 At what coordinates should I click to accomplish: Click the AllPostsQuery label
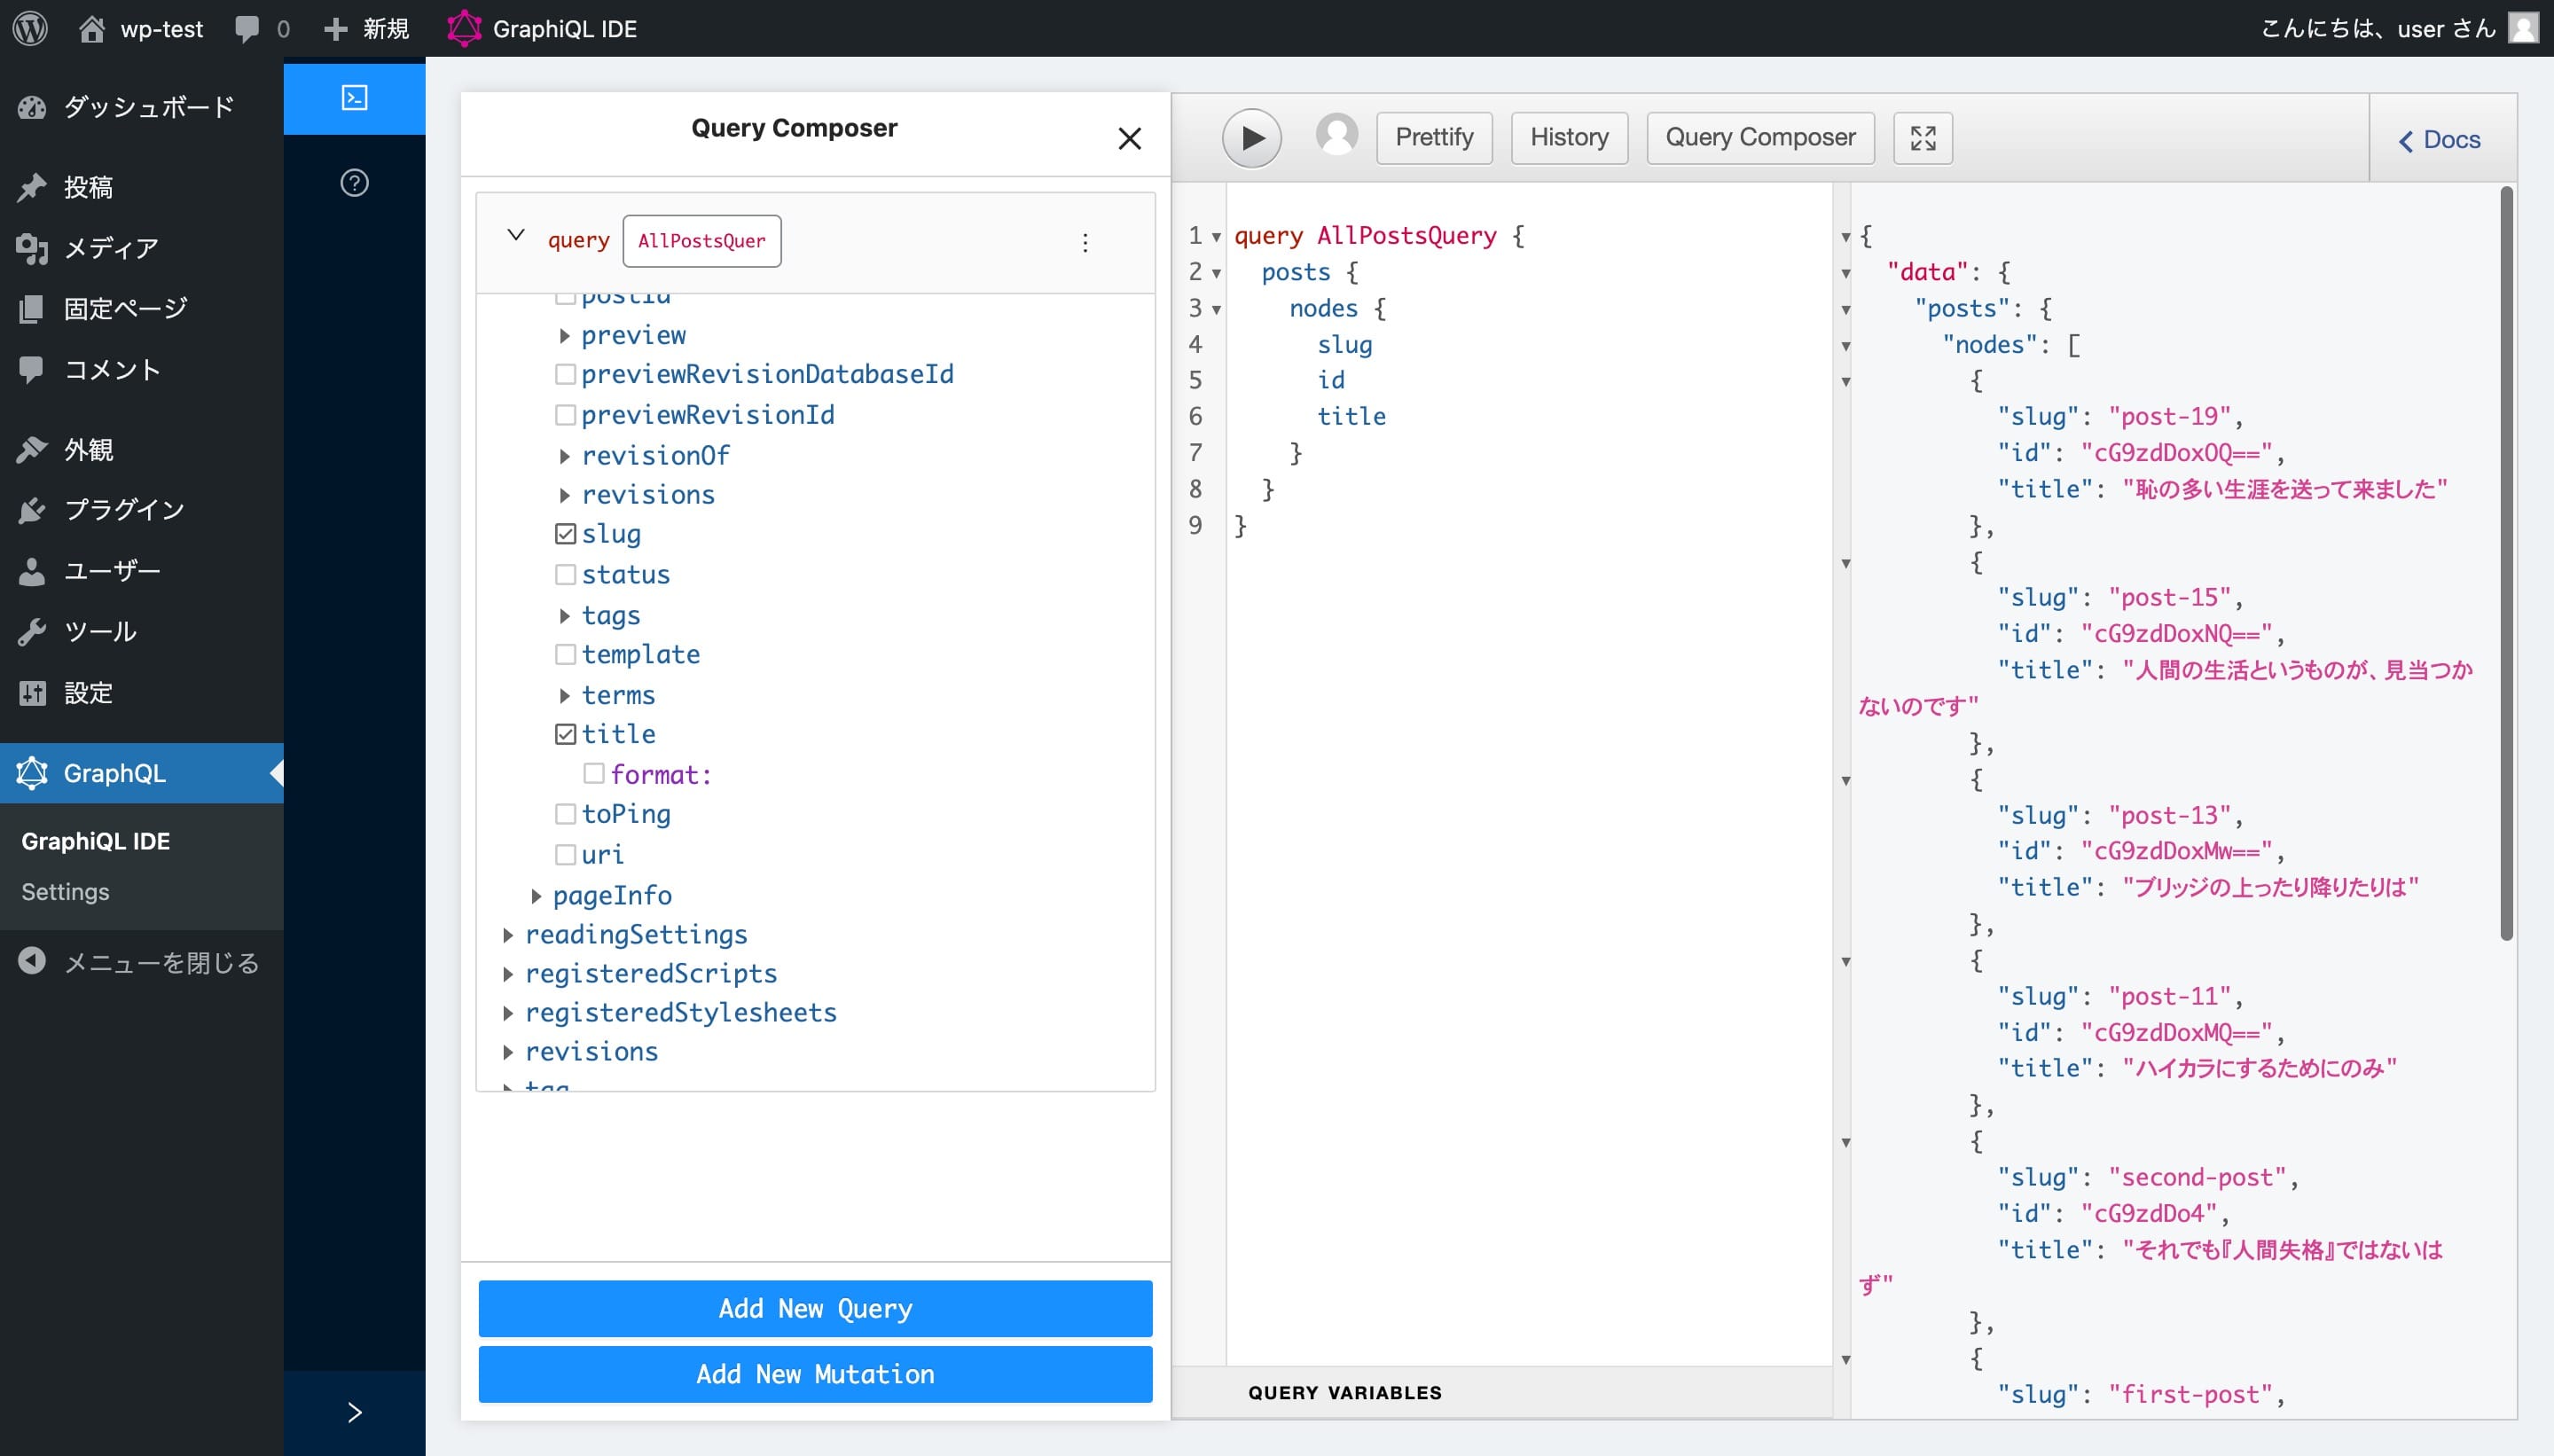(700, 240)
